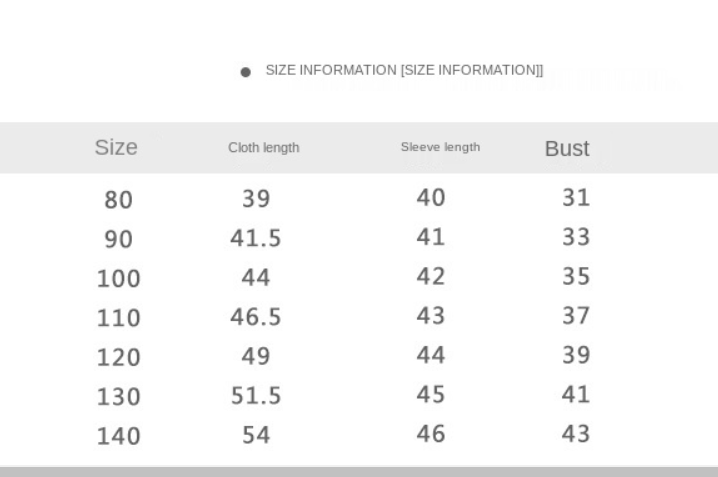Click cloth length value 46.5

256,317
